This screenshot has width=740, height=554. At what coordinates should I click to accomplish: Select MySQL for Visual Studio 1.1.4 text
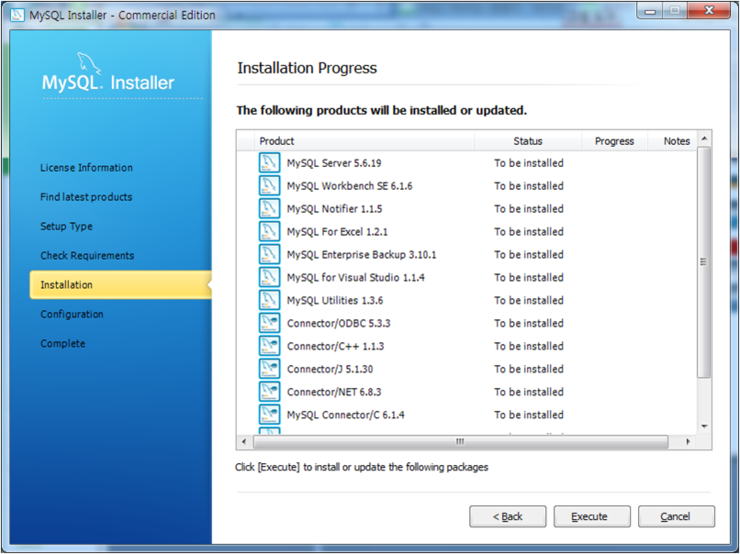click(x=356, y=277)
